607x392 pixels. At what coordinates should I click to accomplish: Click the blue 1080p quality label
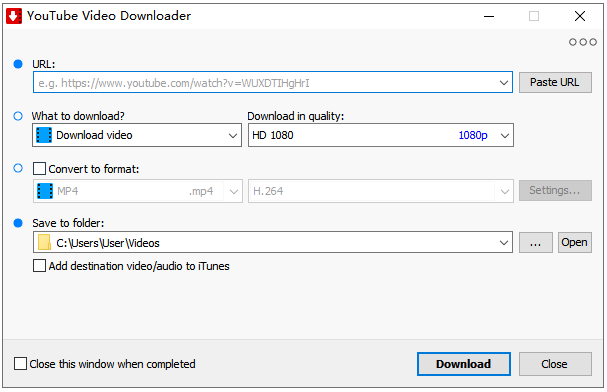[473, 135]
